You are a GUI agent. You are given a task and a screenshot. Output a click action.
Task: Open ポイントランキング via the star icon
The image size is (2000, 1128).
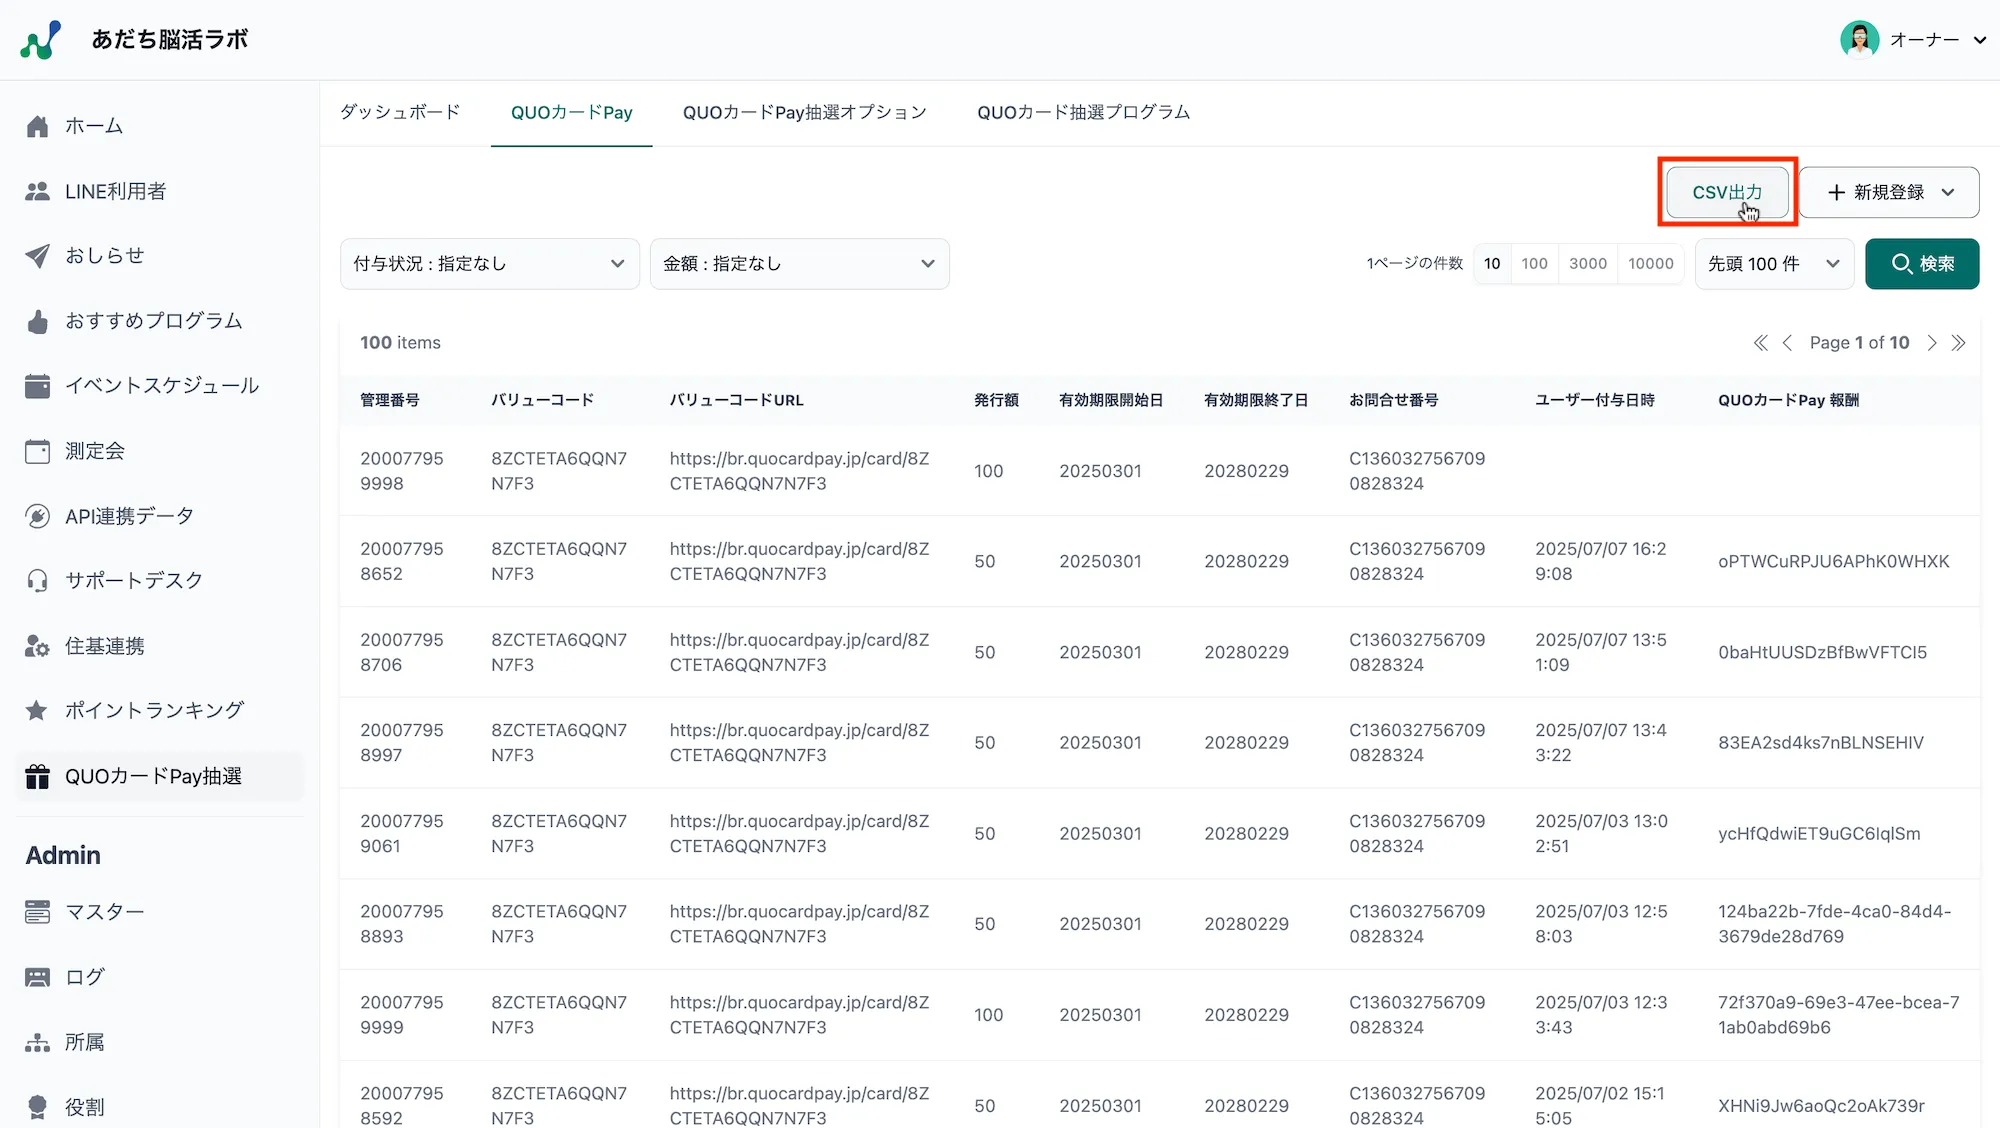coord(153,710)
